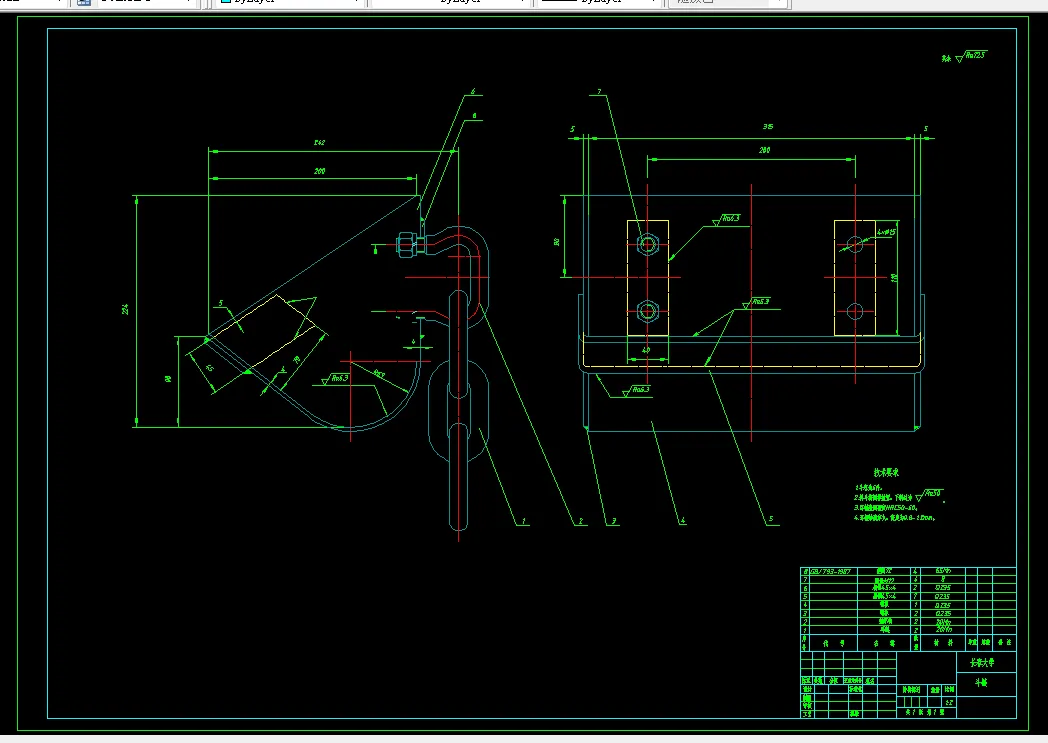Click the 0.8-1.2mm requirement line
The image size is (1048, 743).
tap(894, 518)
